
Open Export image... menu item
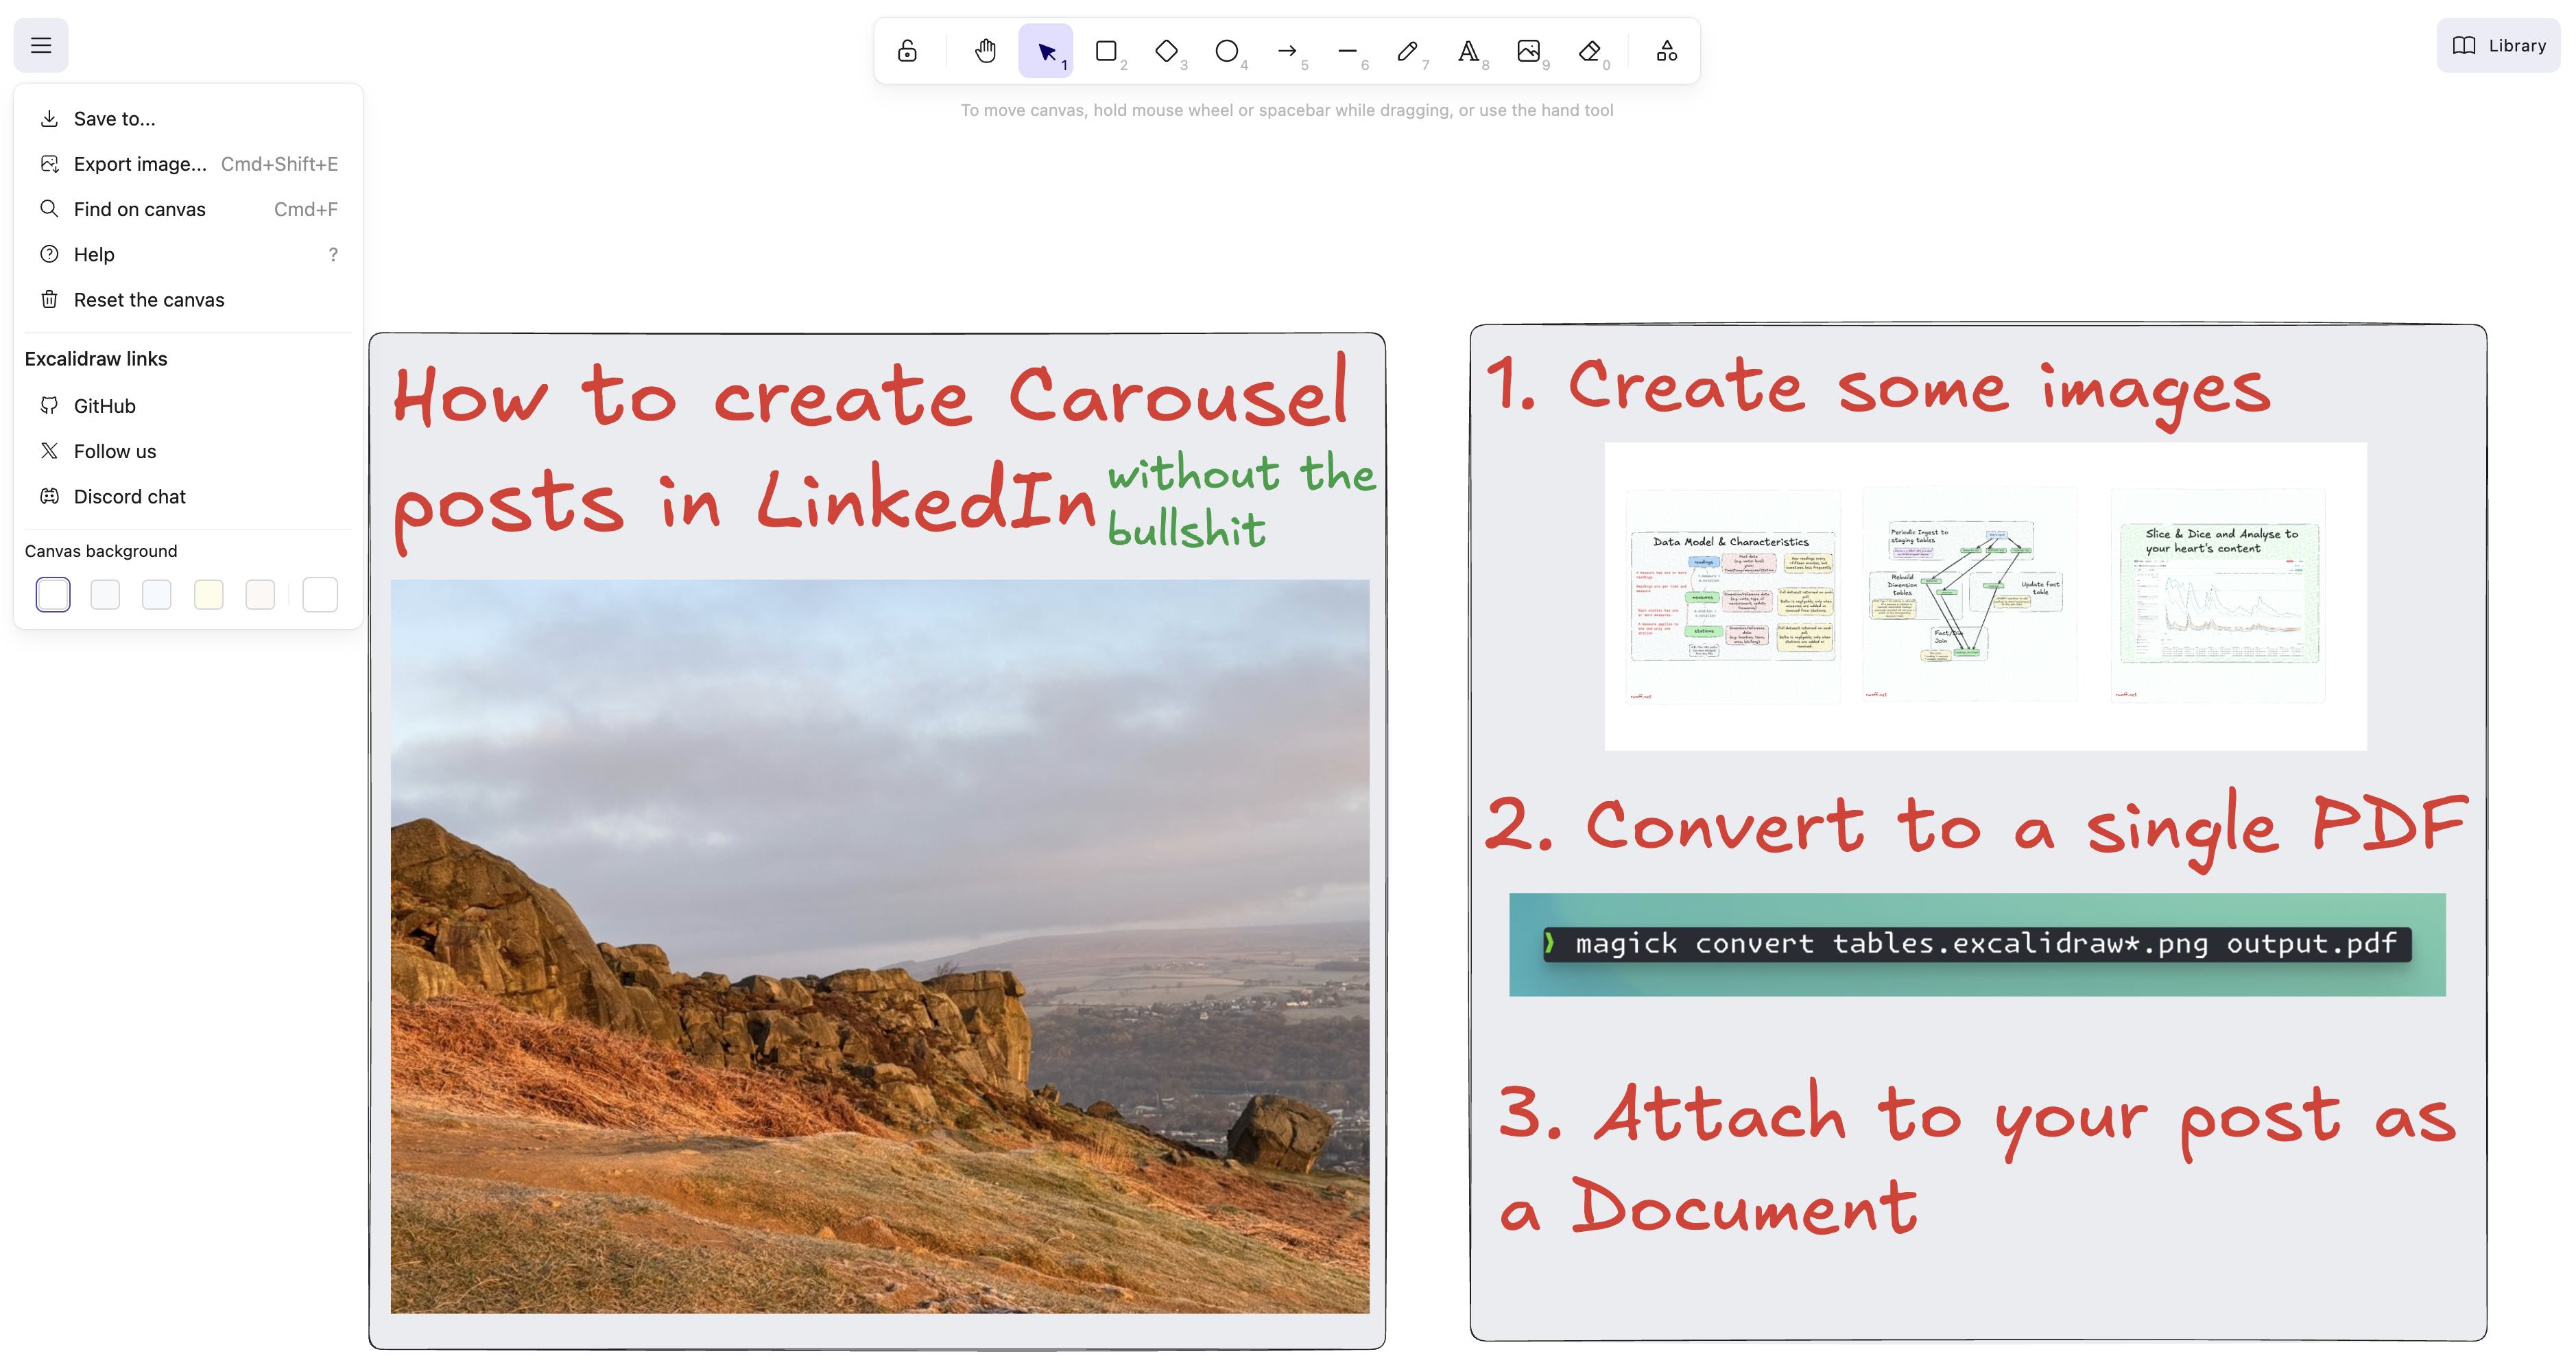[x=140, y=164]
